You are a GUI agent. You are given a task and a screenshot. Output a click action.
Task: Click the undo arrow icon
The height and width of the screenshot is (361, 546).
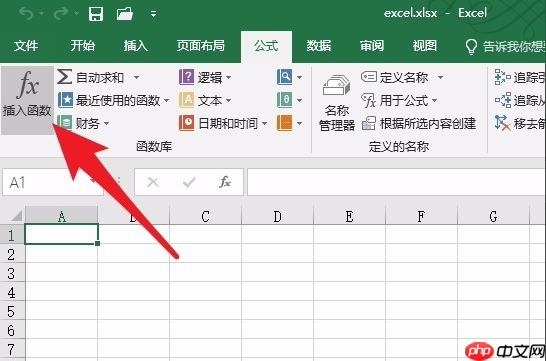pos(26,14)
